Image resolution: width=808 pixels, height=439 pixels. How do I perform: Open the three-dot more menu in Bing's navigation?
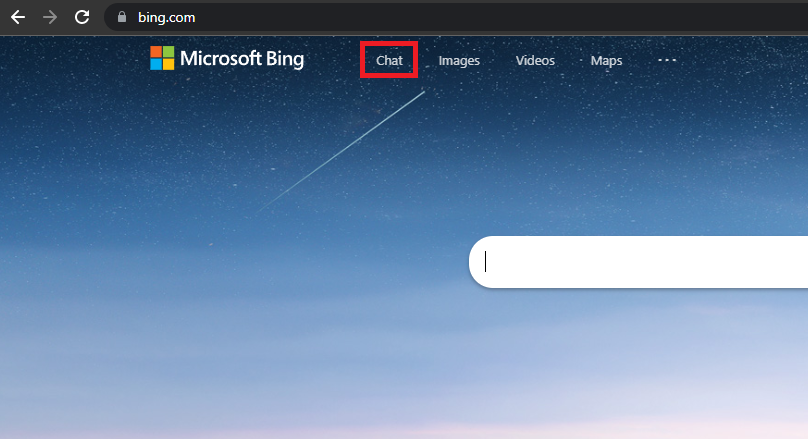[667, 60]
